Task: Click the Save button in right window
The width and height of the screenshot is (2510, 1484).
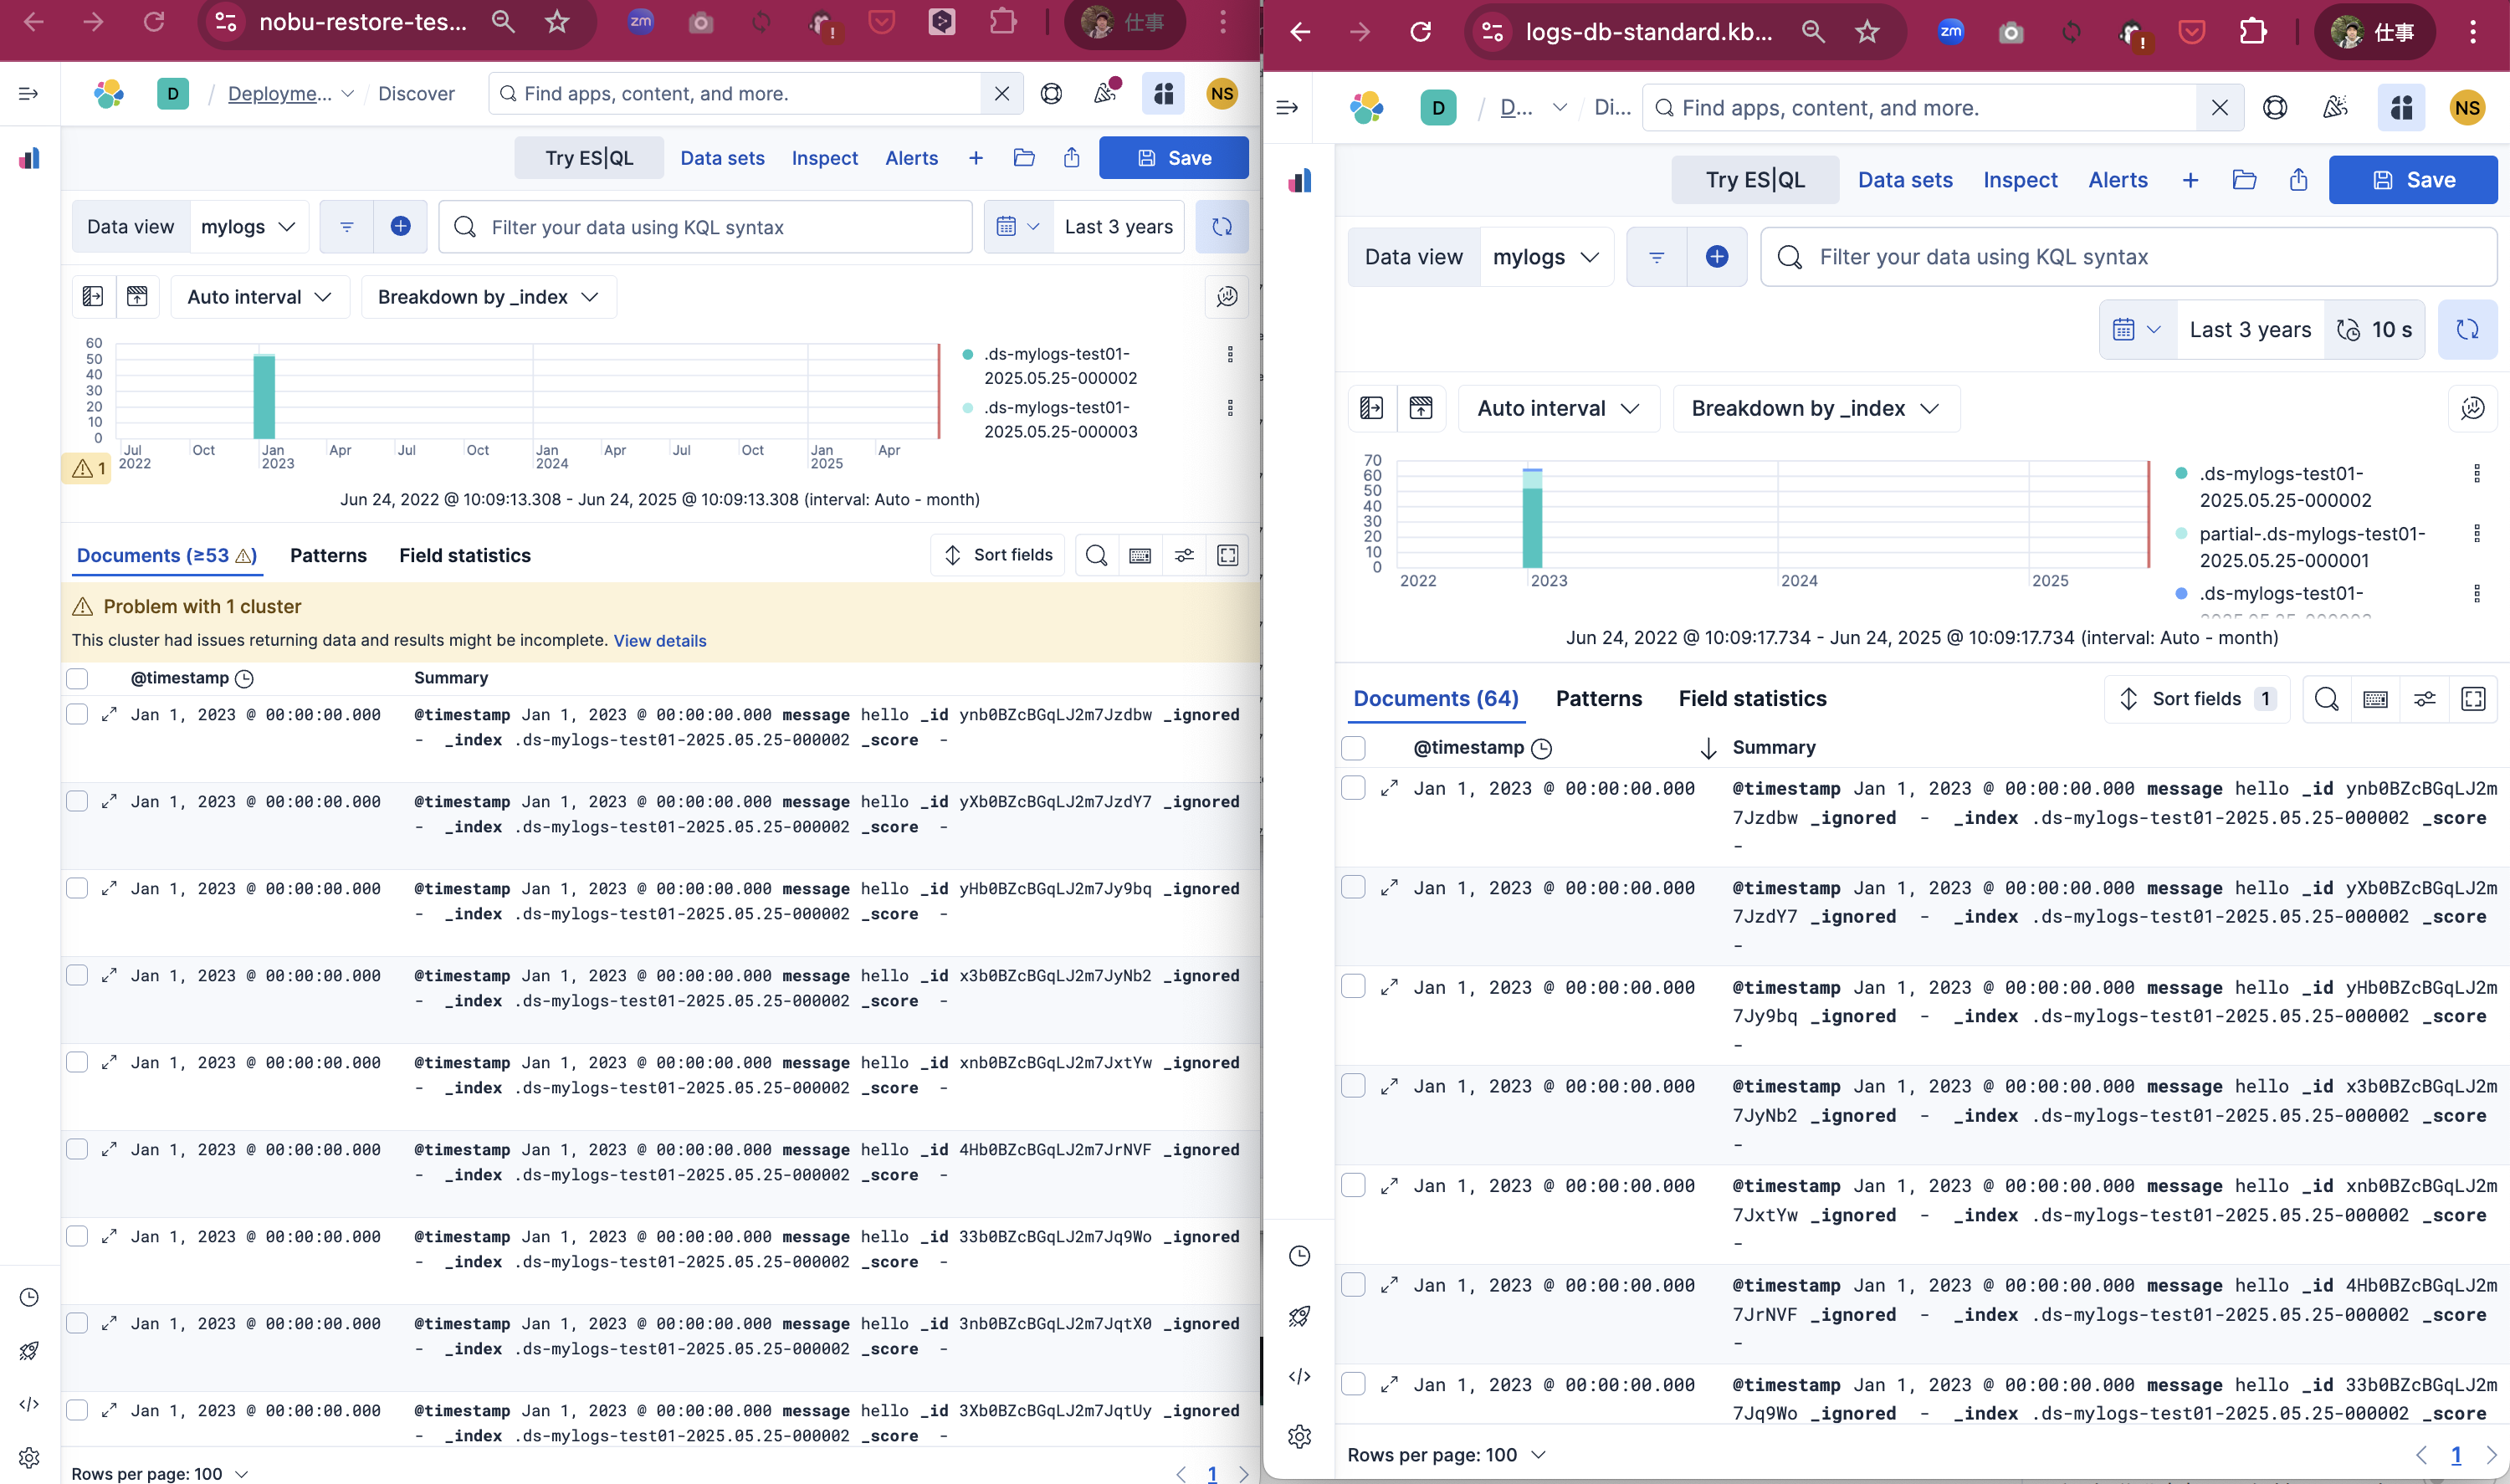Action: pyautogui.click(x=2412, y=180)
